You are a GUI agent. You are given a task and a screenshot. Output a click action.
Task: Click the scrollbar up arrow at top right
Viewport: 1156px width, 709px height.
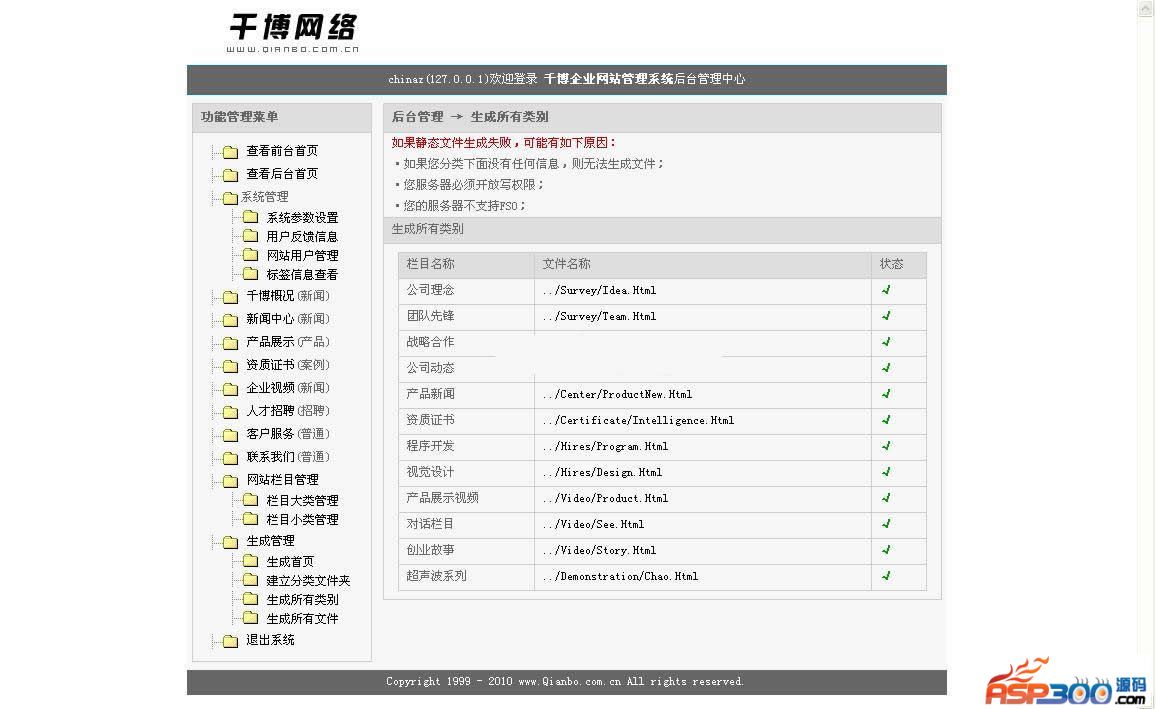(1146, 8)
